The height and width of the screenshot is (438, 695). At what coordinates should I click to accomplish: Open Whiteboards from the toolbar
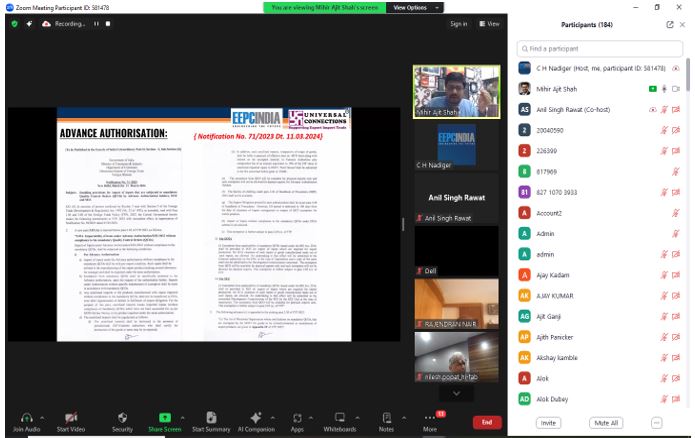pos(339,418)
